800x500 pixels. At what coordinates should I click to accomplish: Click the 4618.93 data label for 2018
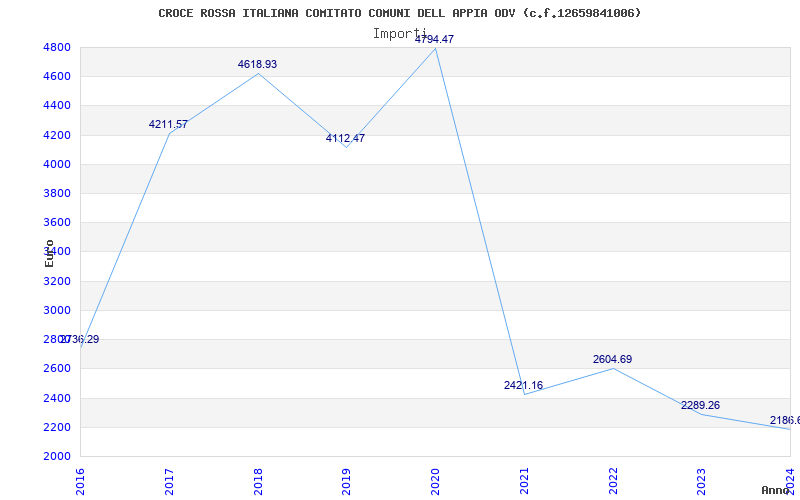pos(257,64)
